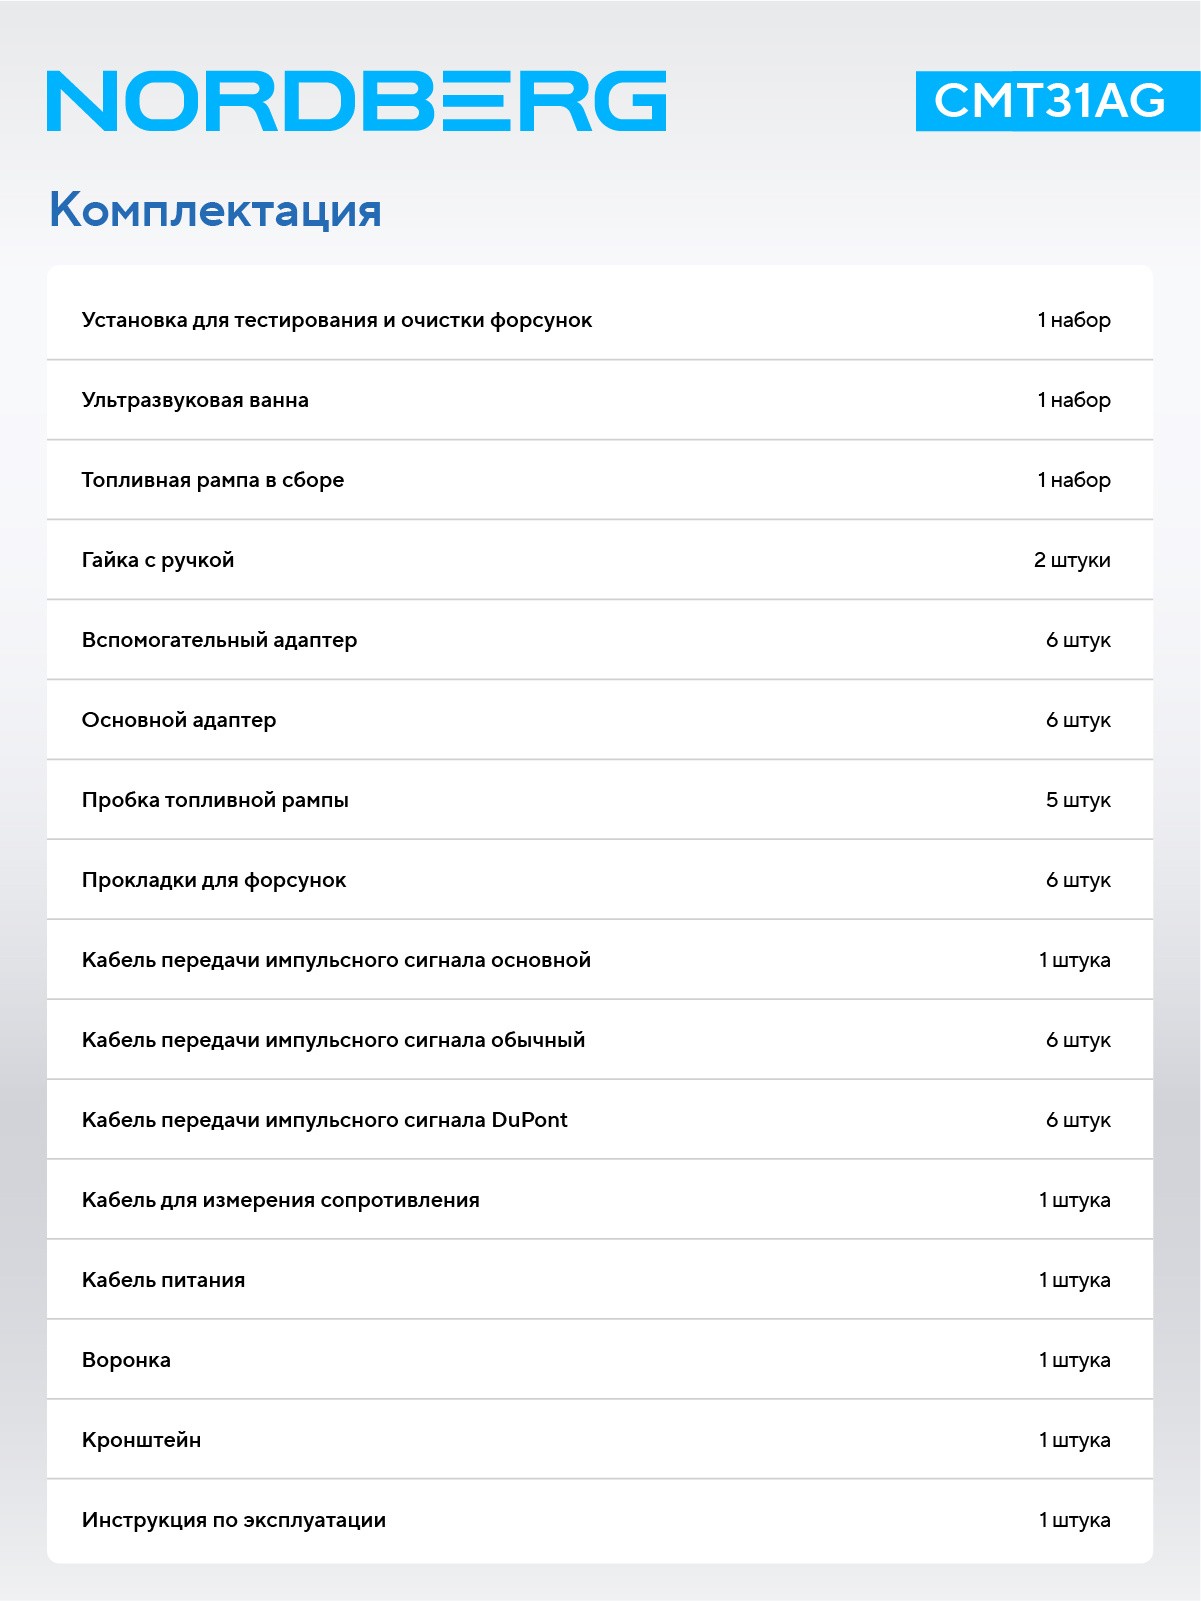Select the Установка для тестирования и очистки форсунок row

coord(600,320)
